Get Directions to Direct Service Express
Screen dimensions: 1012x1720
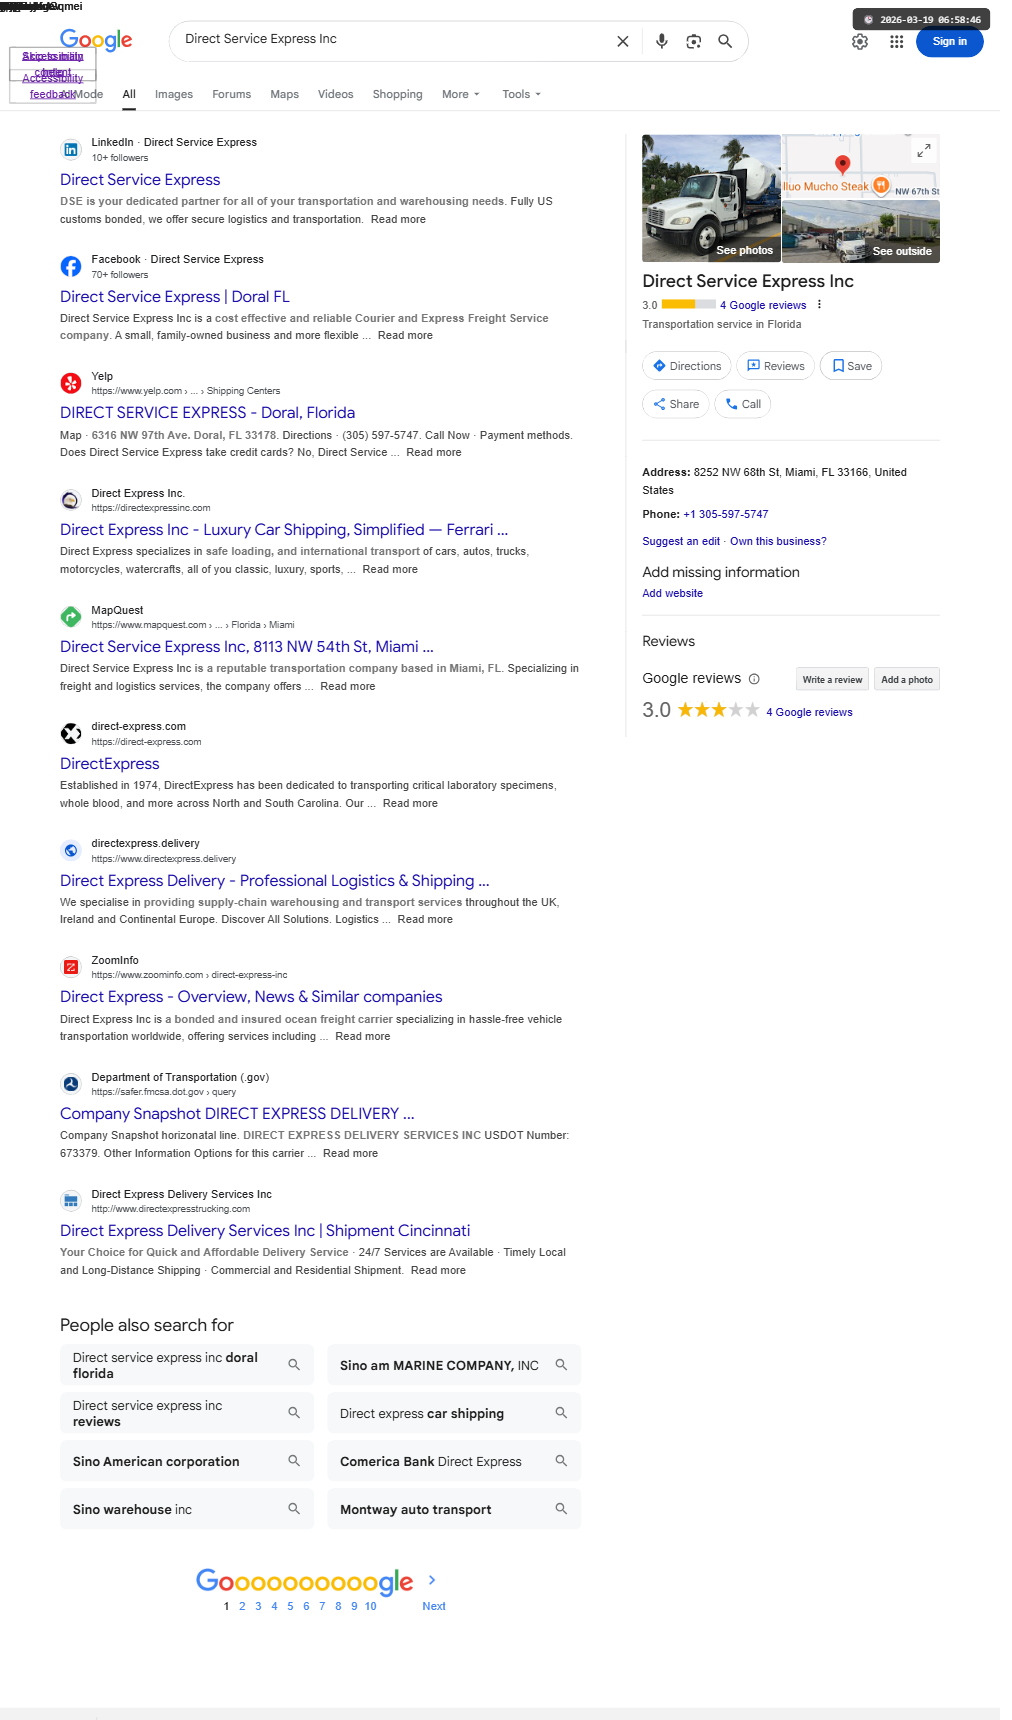(x=686, y=366)
